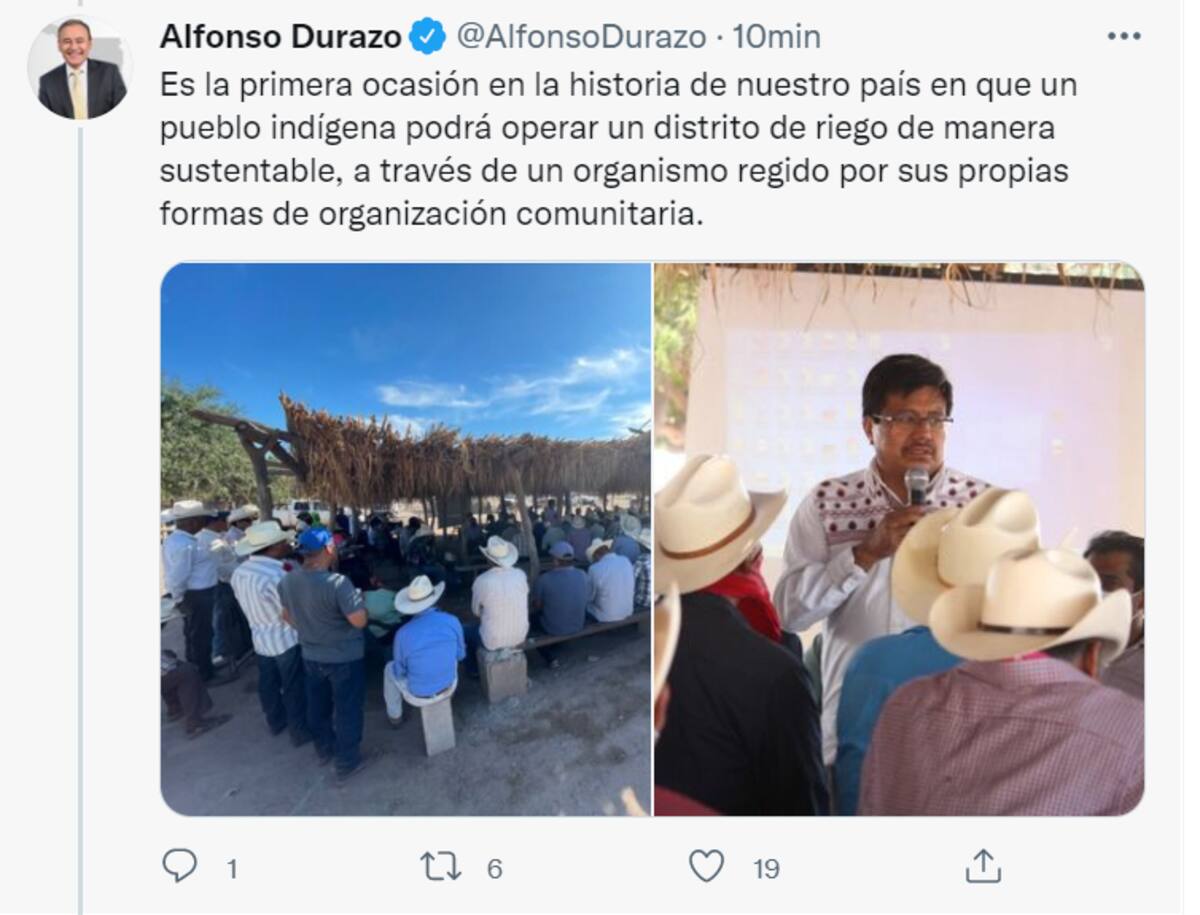Retweet this post using the arrows icon
The image size is (1200, 915).
coord(440,866)
